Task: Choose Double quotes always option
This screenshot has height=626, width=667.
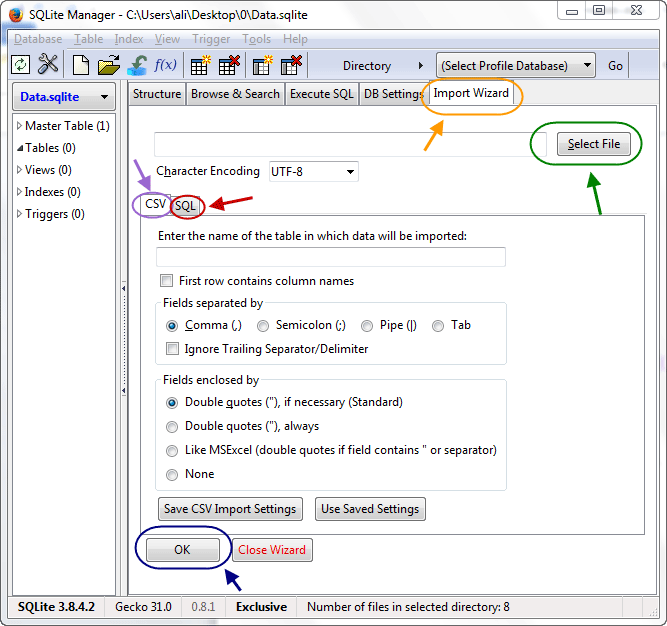Action: pyautogui.click(x=172, y=427)
